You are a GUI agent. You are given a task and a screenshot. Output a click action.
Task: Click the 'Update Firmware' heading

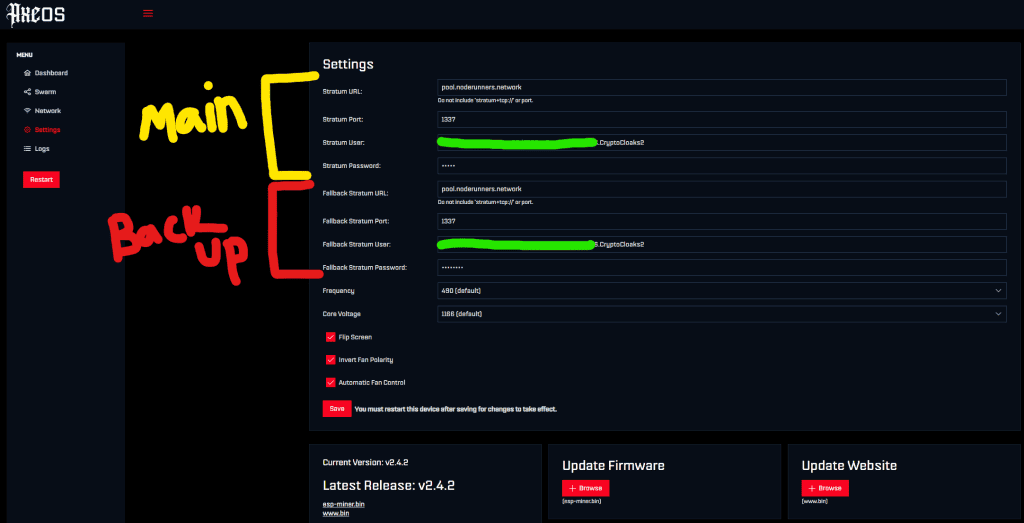click(613, 466)
